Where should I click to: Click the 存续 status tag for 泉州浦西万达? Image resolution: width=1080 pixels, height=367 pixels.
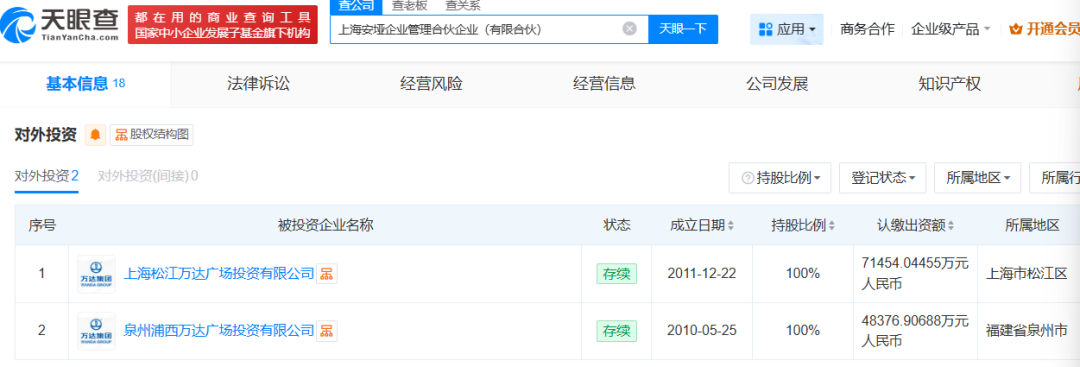pos(616,331)
